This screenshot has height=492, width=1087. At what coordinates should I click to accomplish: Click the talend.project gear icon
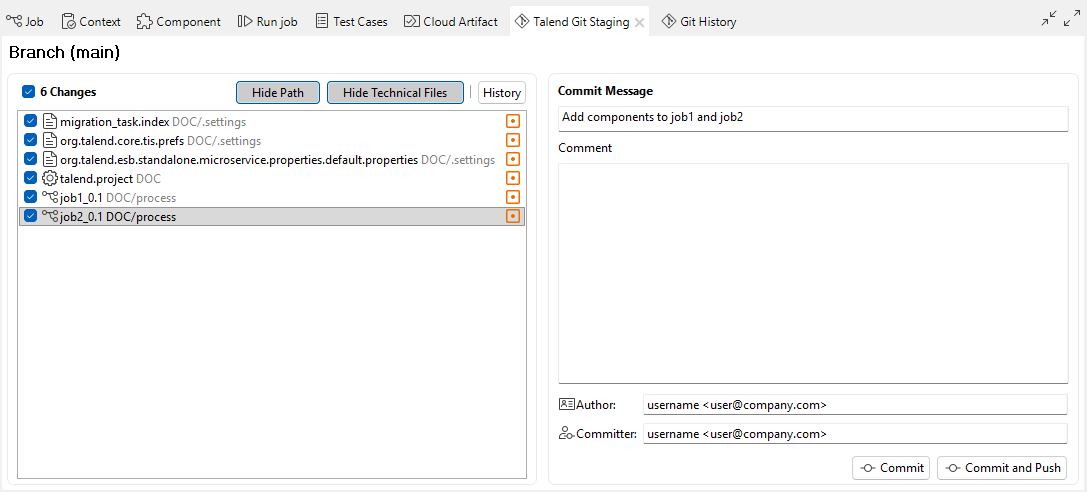tap(50, 178)
